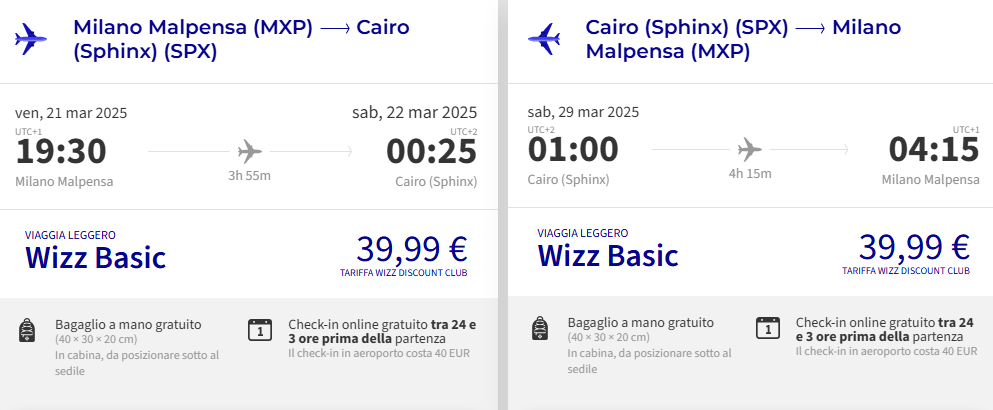Click the blue airplane icon beside Milano Malpensa header
Image resolution: width=993 pixels, height=410 pixels.
[x=30, y=39]
